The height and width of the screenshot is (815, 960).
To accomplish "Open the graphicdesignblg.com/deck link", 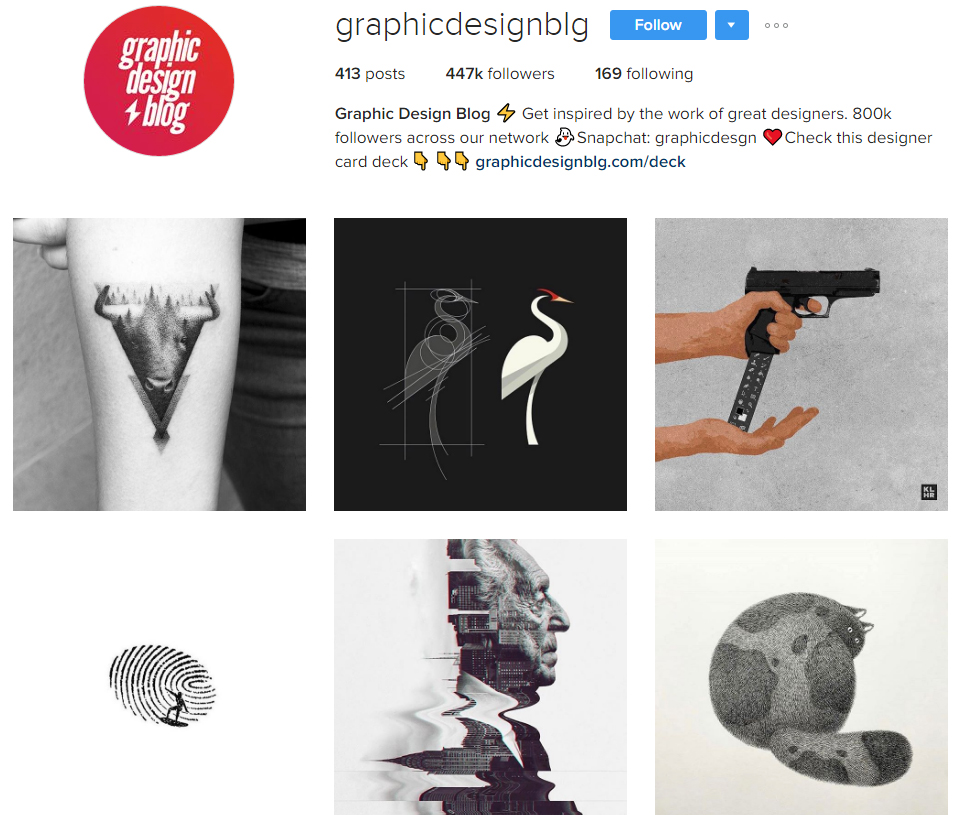I will coord(580,162).
